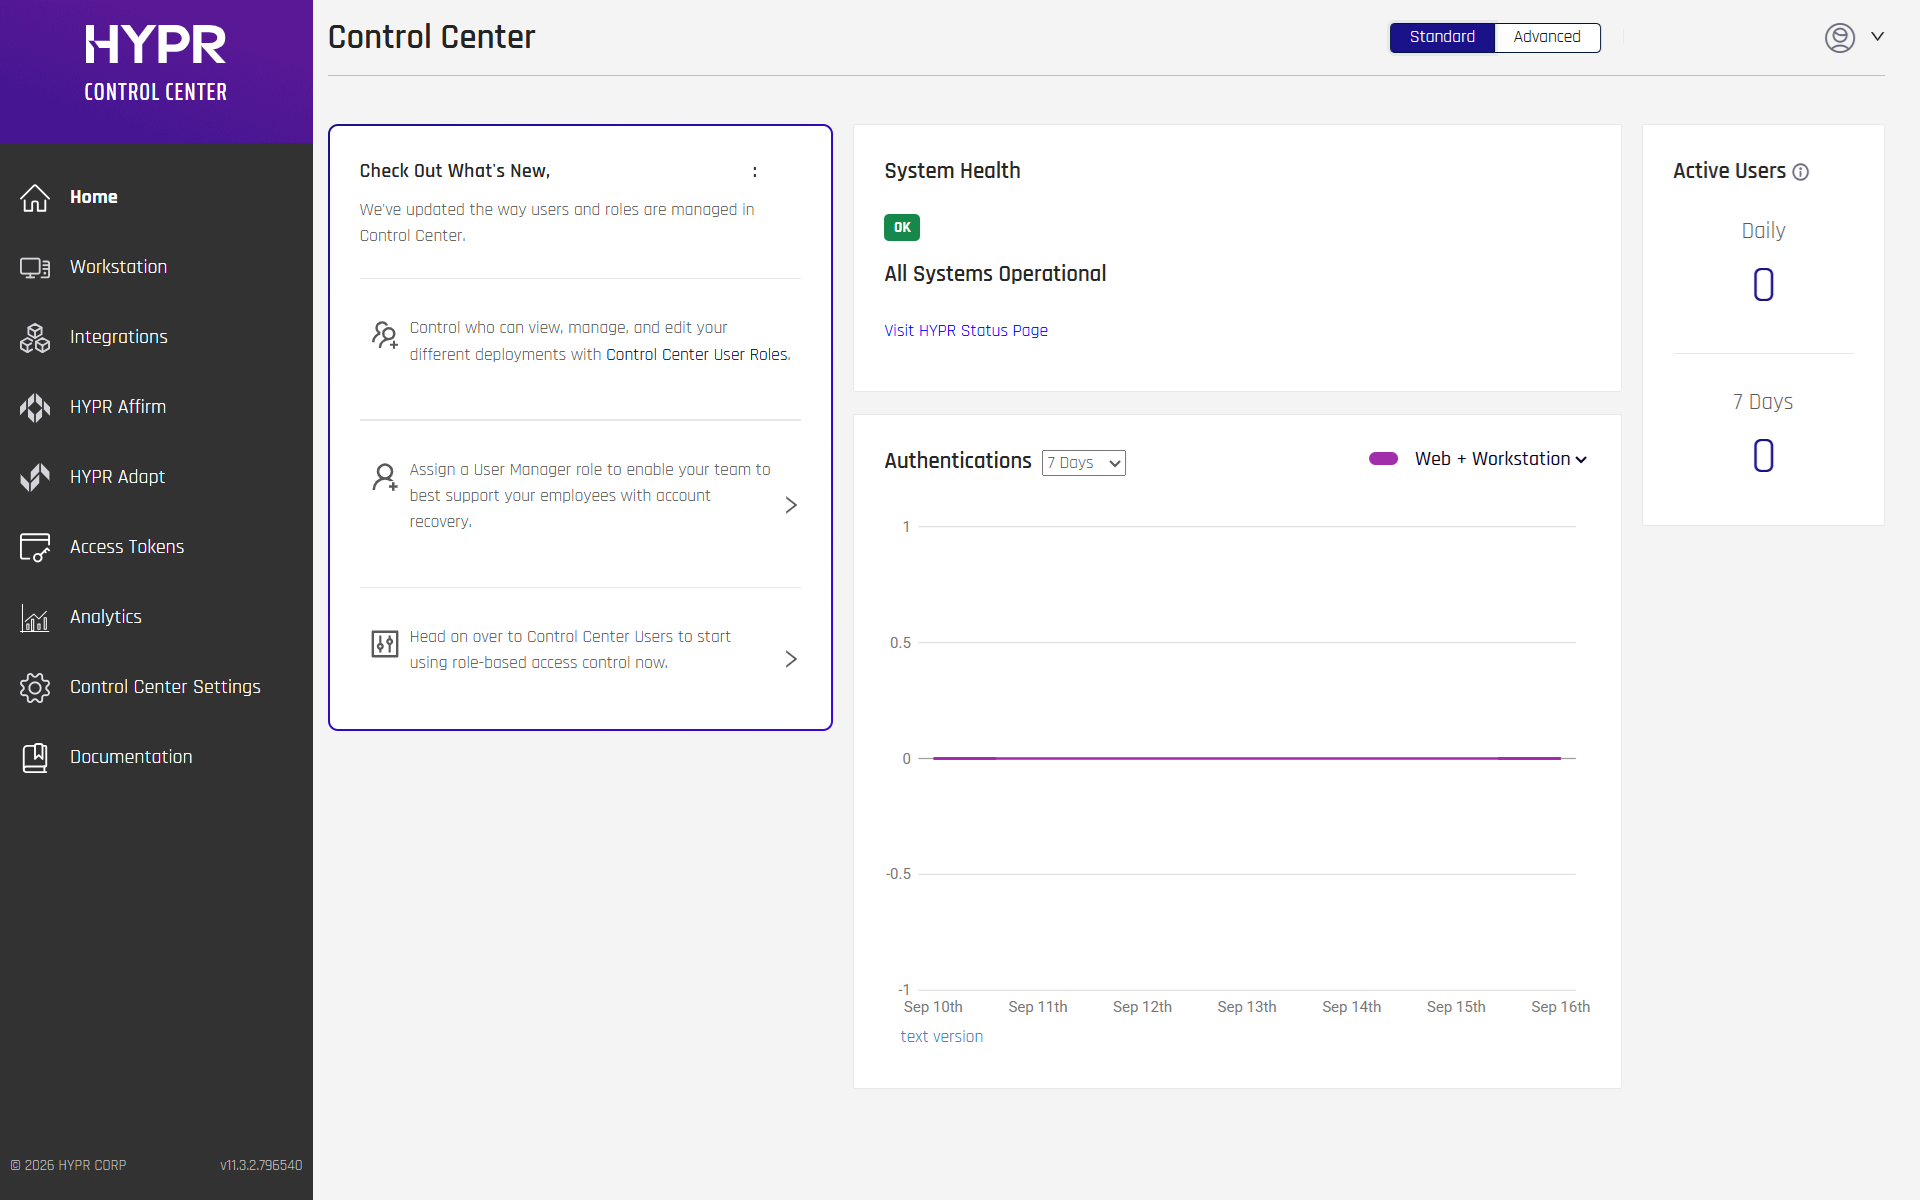Click the User Manager person-plus icon

(x=385, y=476)
